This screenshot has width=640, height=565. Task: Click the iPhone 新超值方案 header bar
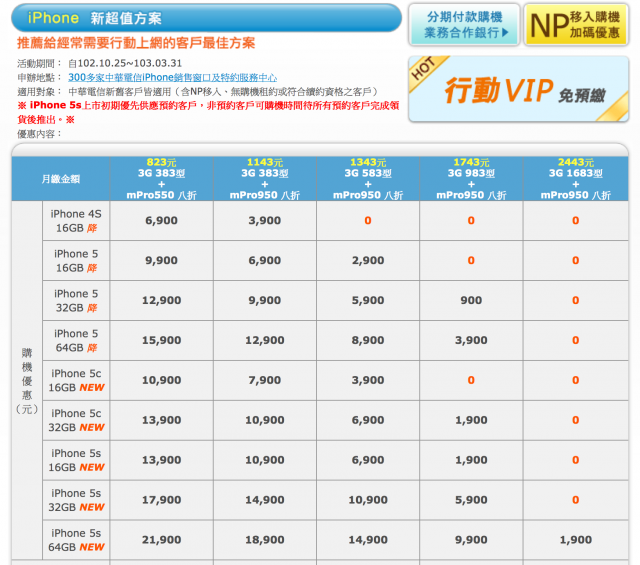206,18
